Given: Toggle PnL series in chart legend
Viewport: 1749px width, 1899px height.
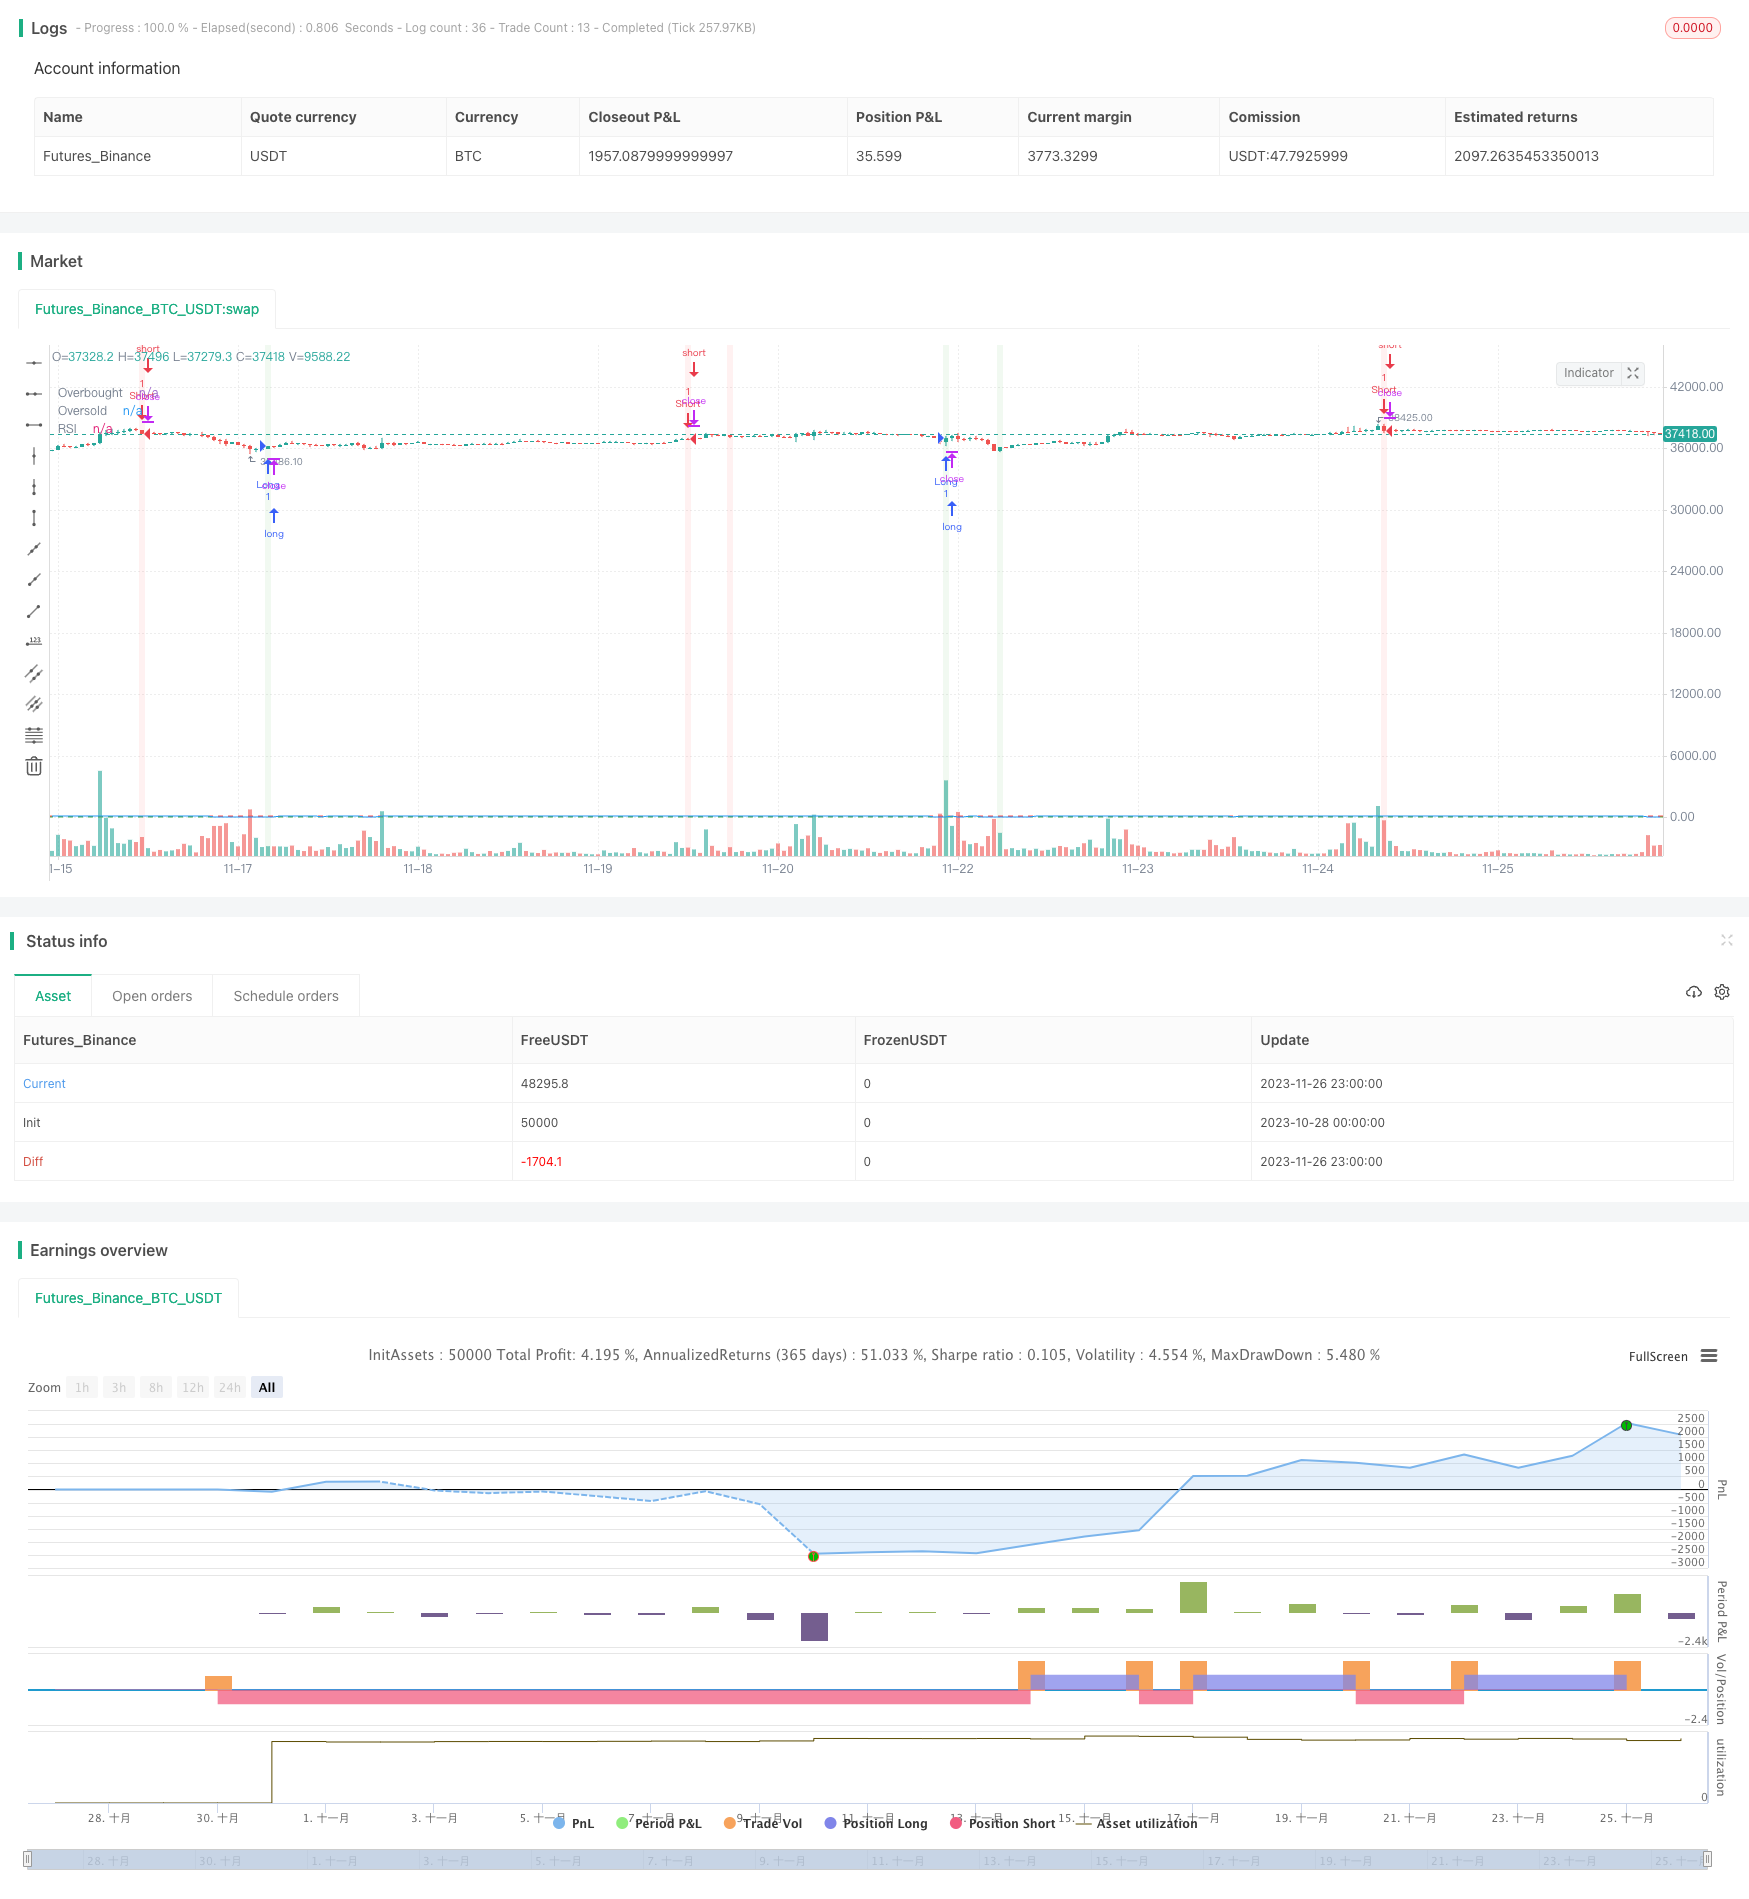Looking at the screenshot, I should pos(574,1823).
